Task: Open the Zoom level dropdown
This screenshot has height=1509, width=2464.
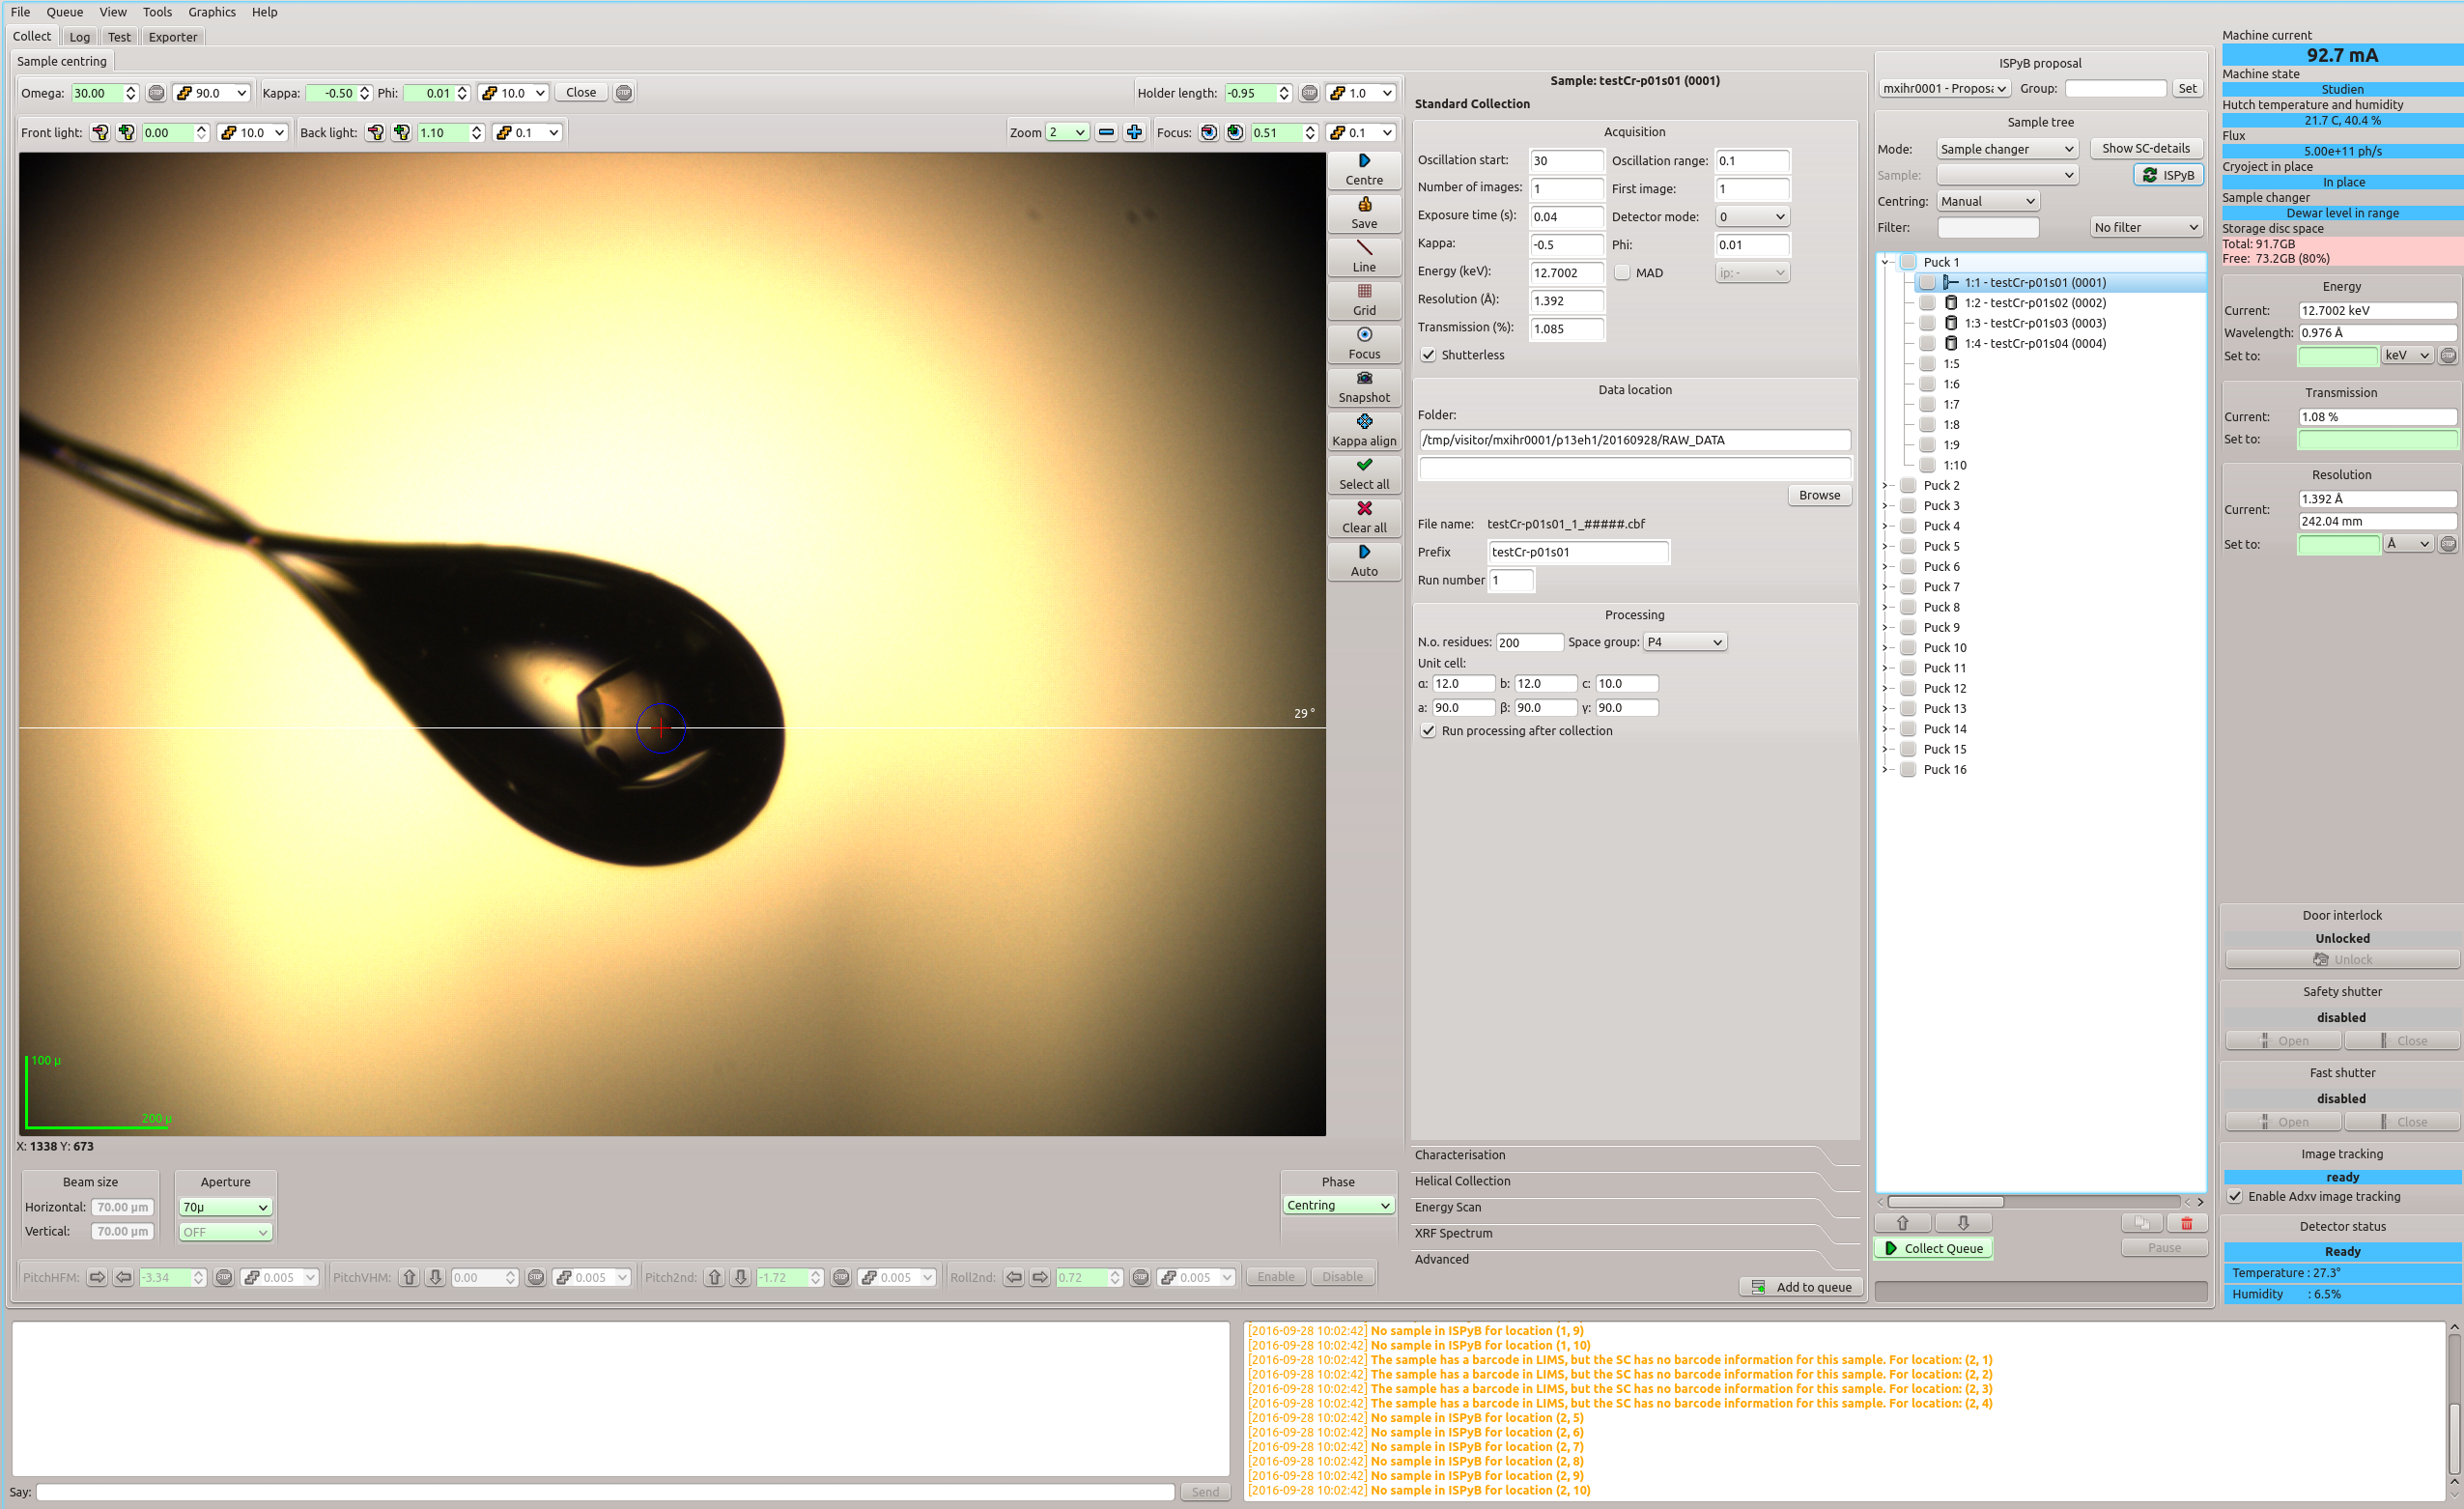Action: click(1067, 132)
